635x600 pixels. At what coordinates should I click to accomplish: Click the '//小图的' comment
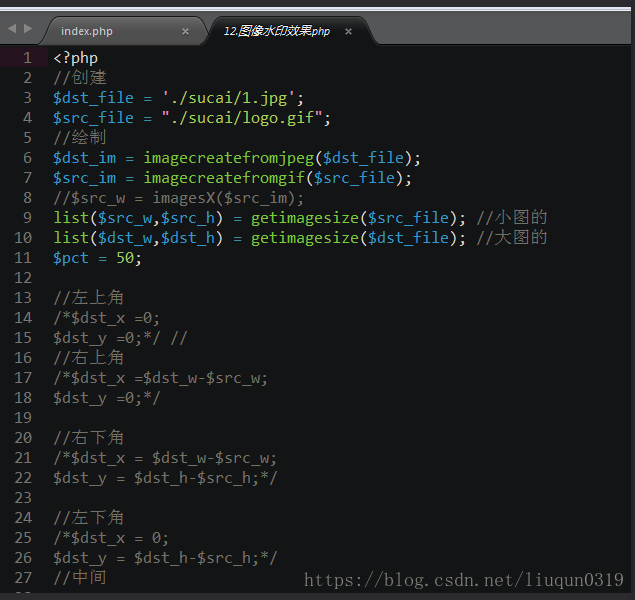[512, 218]
